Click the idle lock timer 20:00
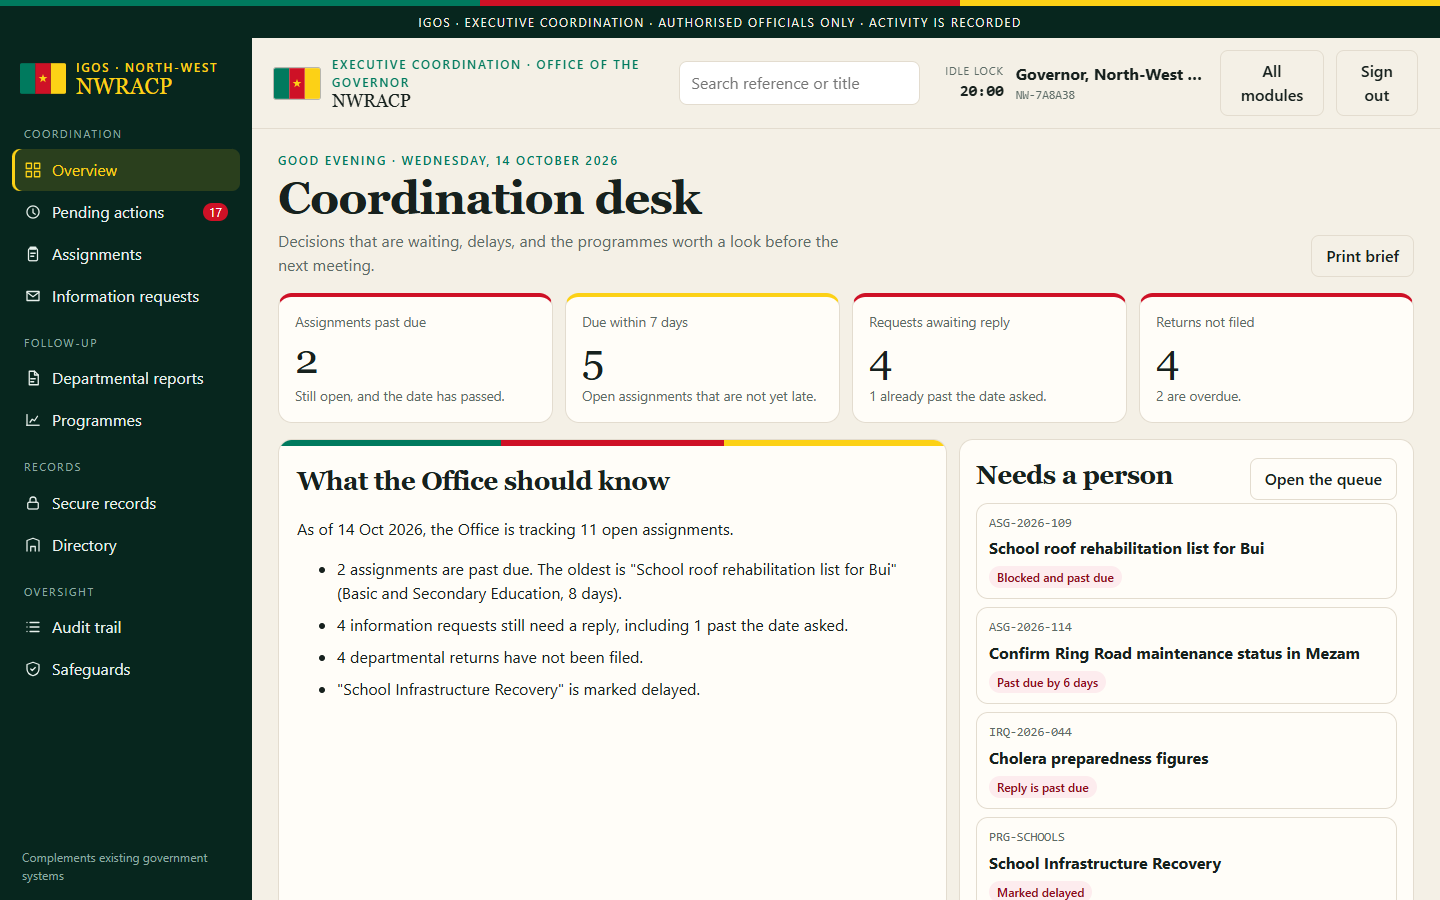 tap(982, 91)
